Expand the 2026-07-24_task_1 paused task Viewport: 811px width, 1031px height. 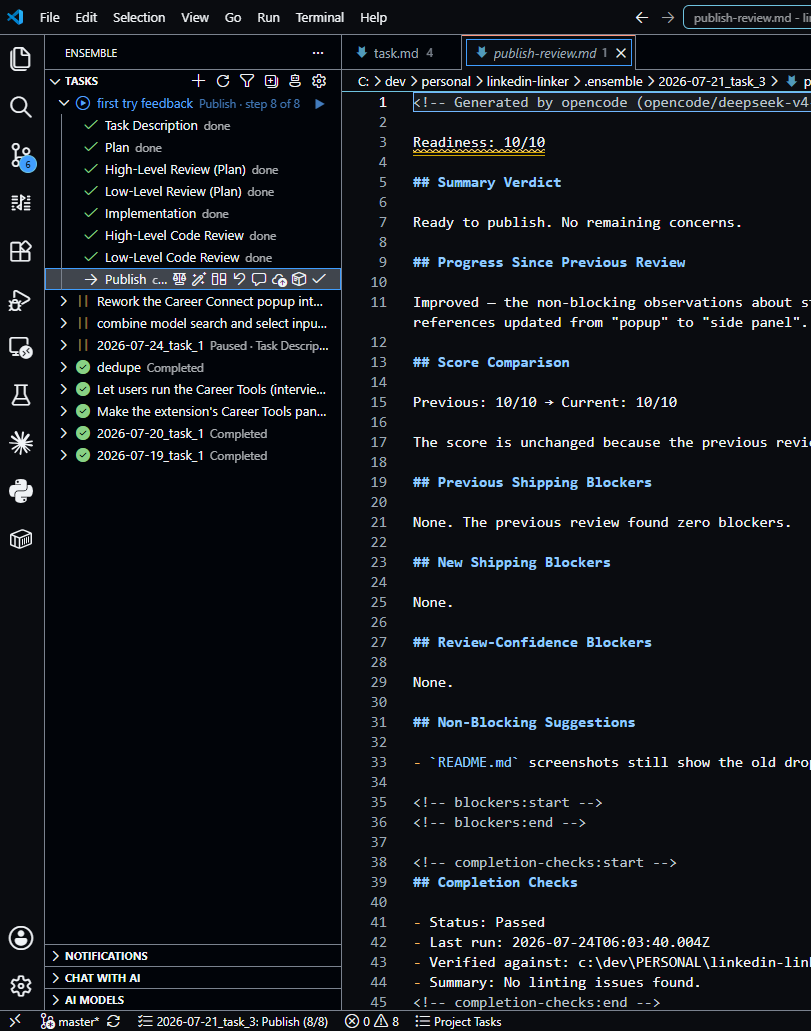point(64,345)
